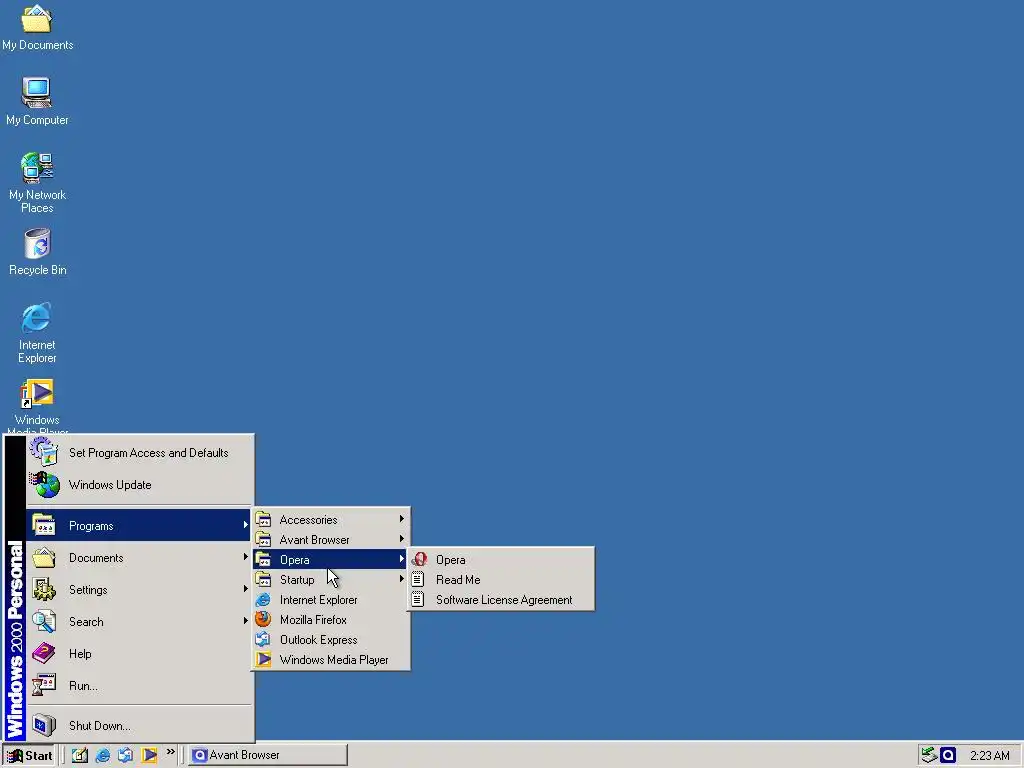
Task: Select the Recycle Bin icon
Action: click(x=37, y=252)
